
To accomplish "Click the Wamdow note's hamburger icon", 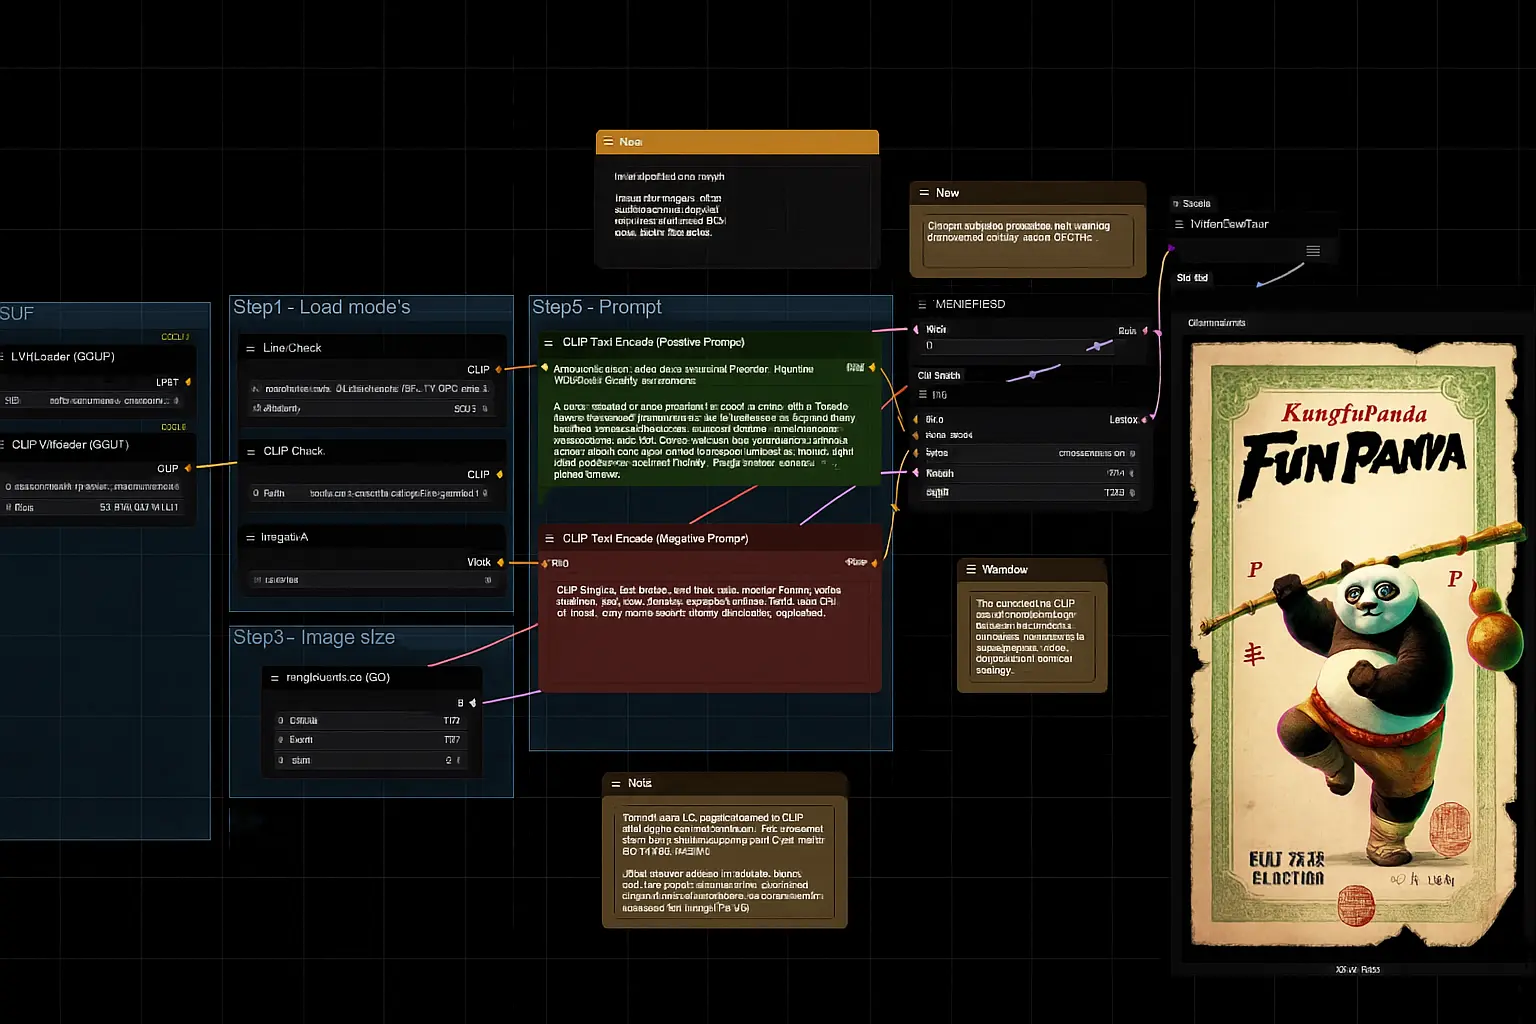I will 971,570.
